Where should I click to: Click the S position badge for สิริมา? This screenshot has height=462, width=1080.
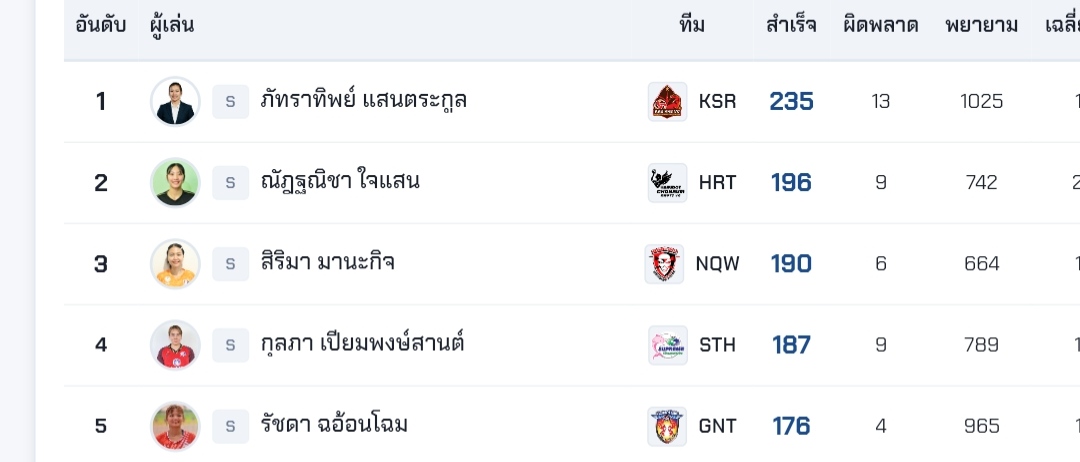point(230,264)
